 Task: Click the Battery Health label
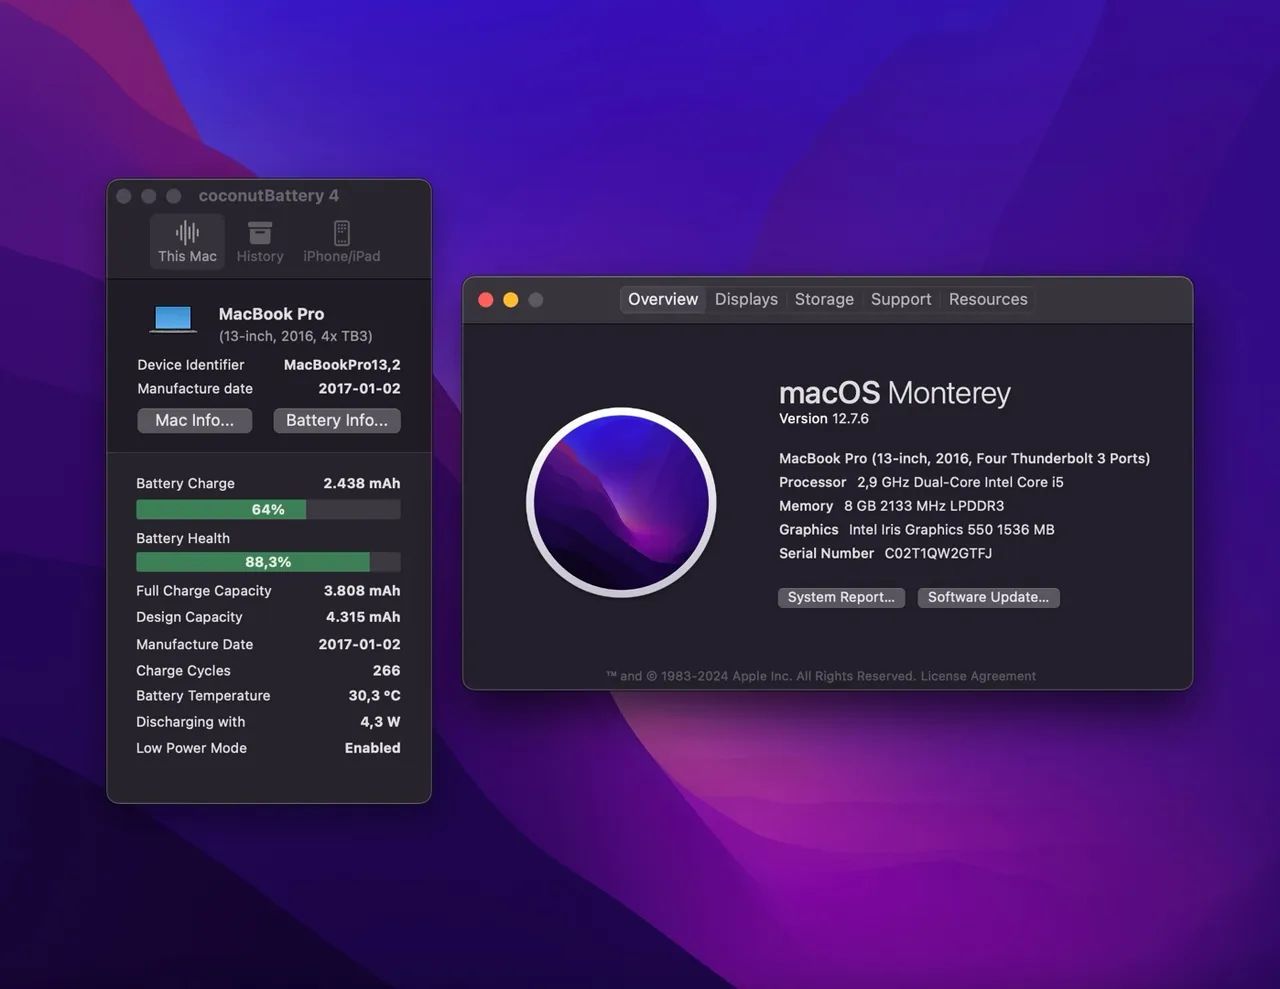point(183,538)
